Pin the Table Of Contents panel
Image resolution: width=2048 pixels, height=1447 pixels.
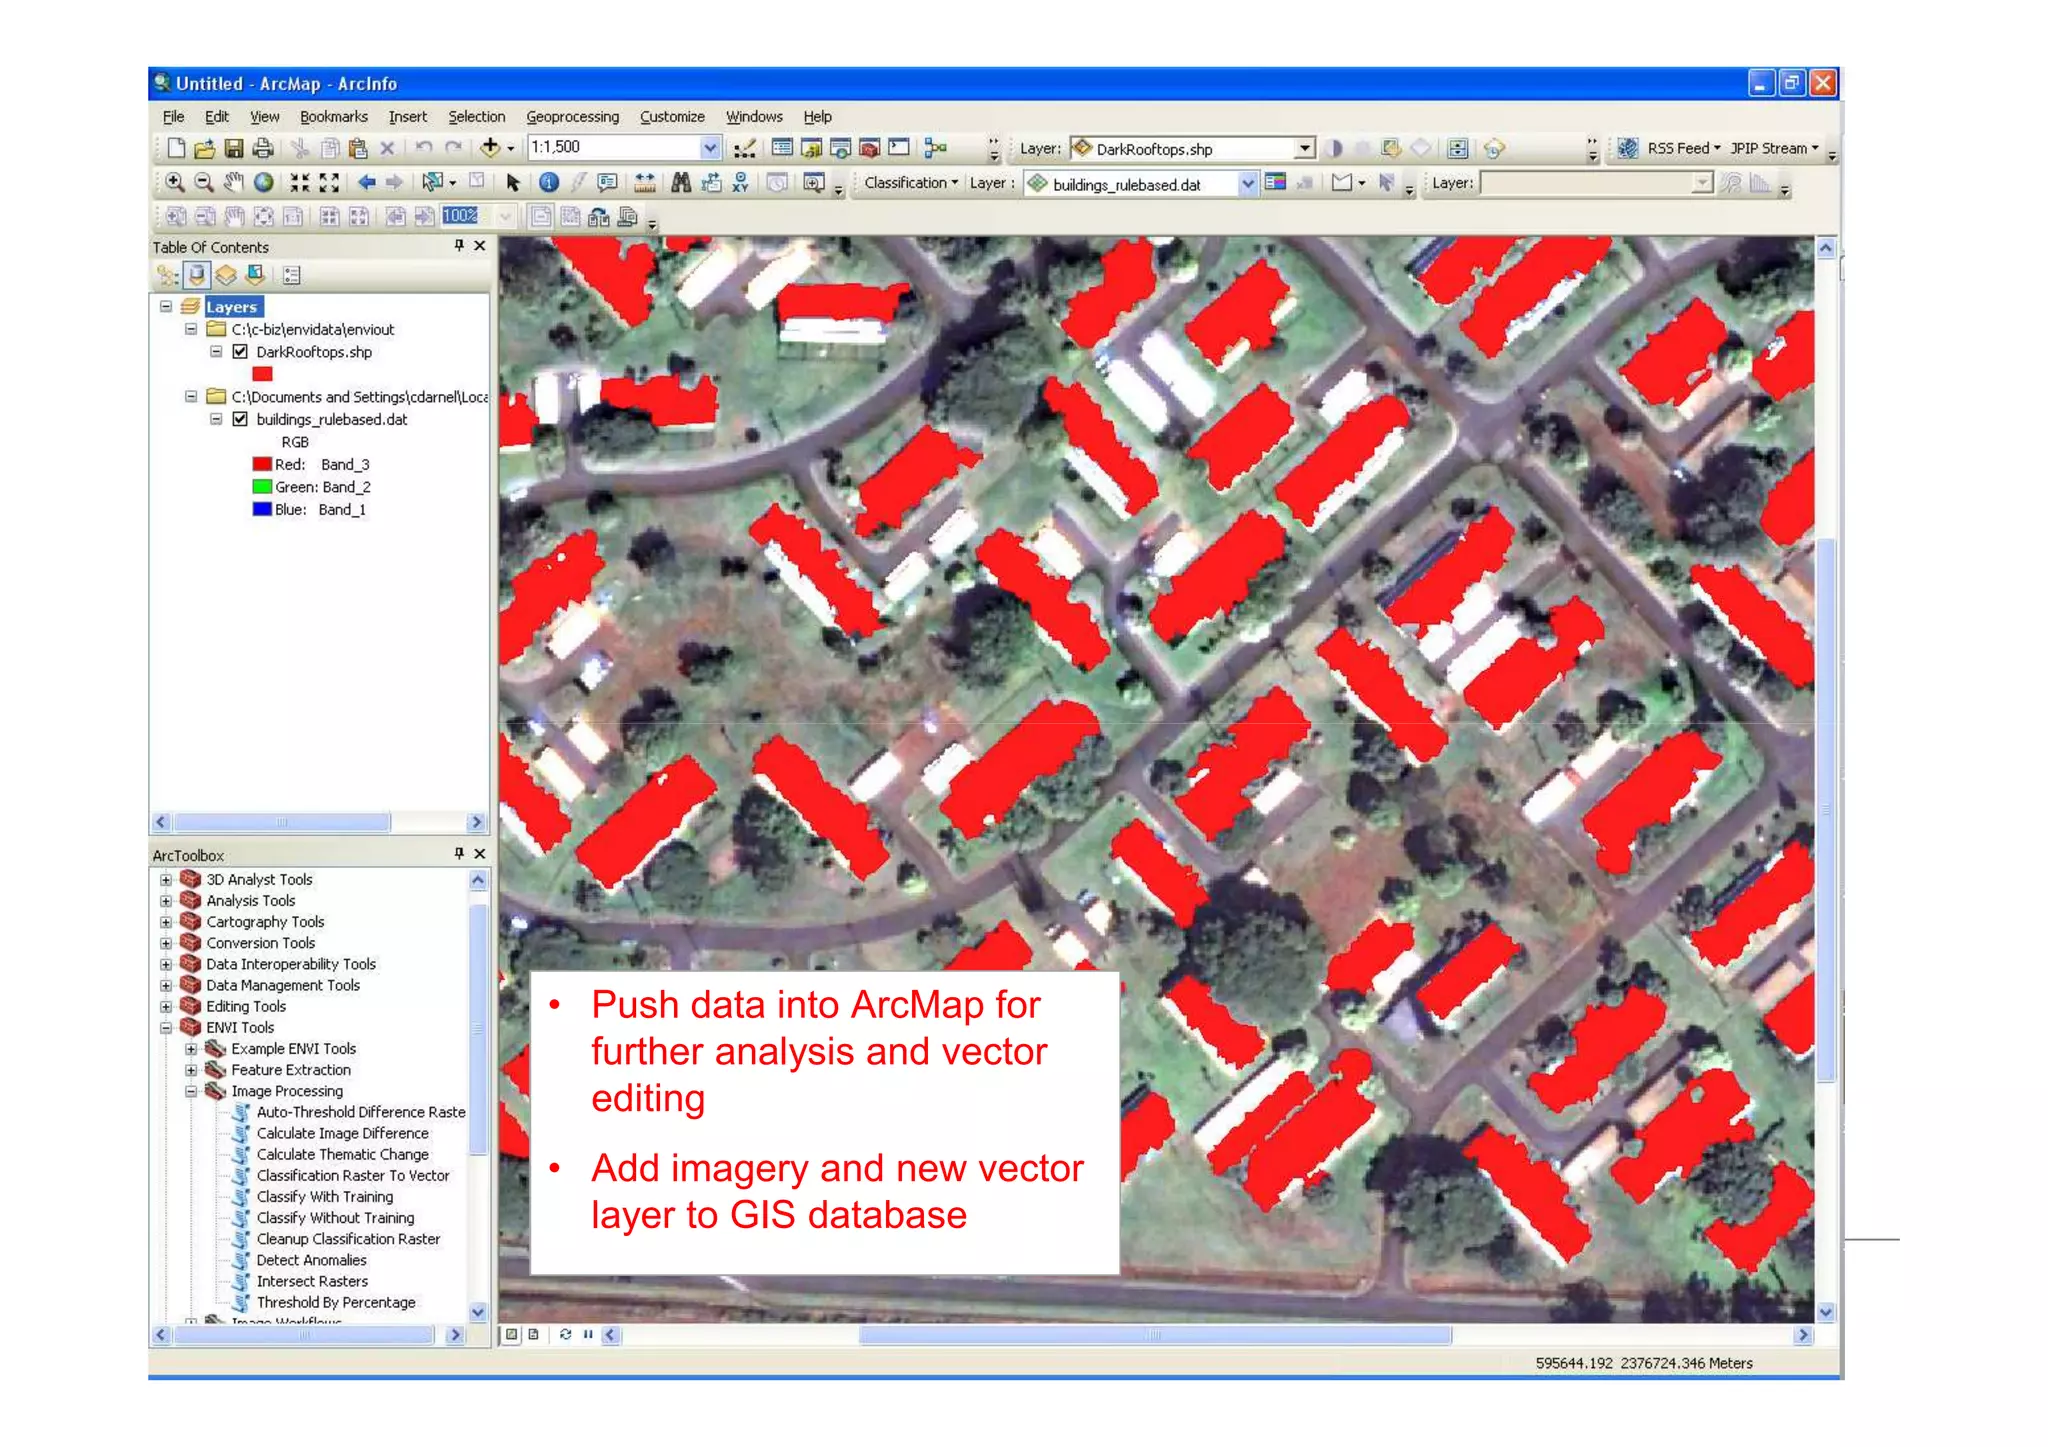coord(459,245)
